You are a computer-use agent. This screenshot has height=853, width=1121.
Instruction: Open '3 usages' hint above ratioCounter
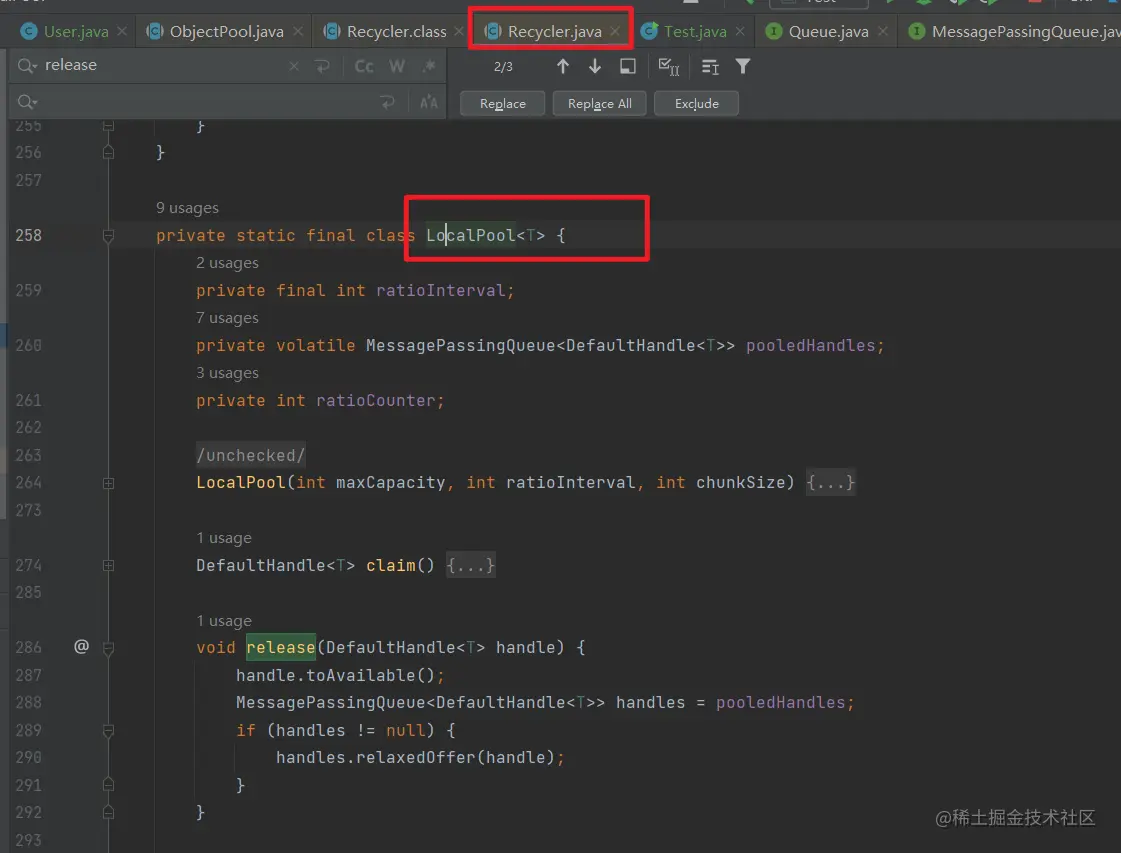pos(227,373)
